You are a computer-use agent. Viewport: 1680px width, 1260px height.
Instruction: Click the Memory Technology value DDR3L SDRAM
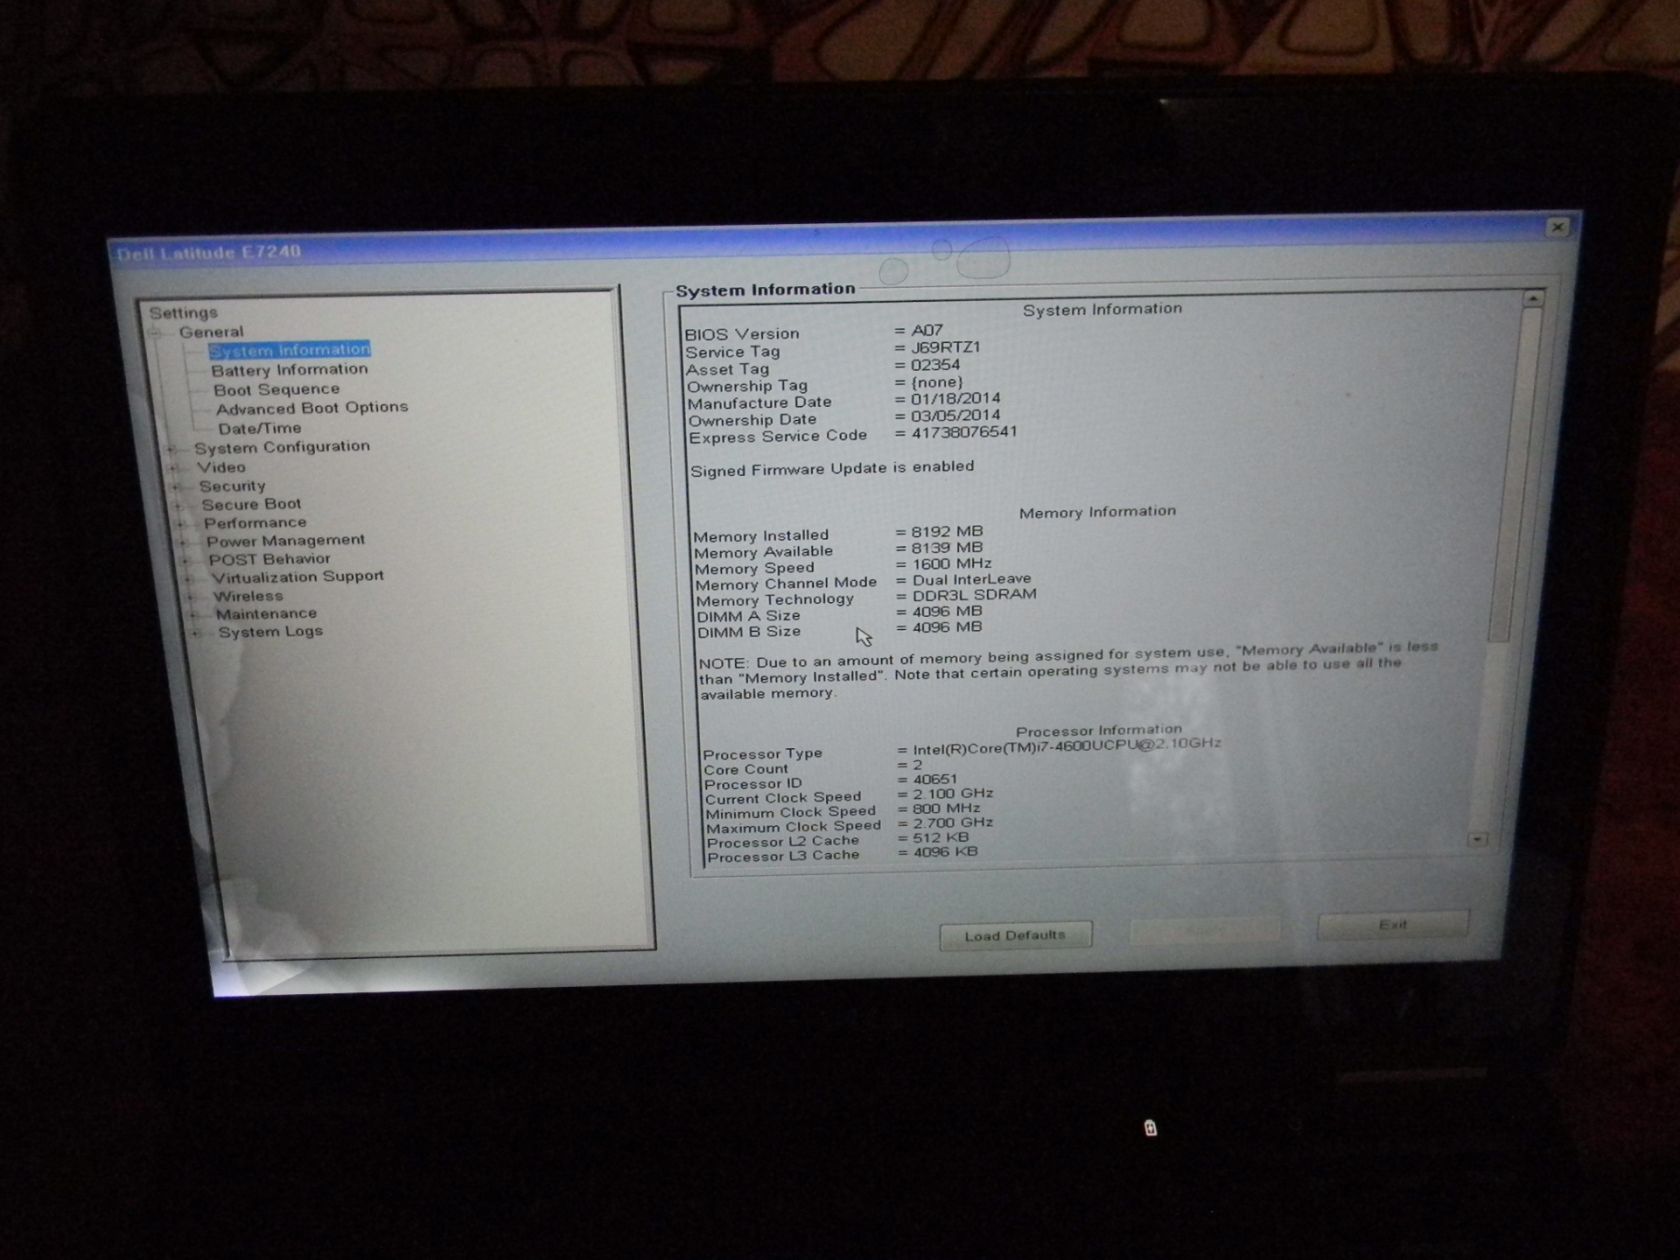(974, 595)
